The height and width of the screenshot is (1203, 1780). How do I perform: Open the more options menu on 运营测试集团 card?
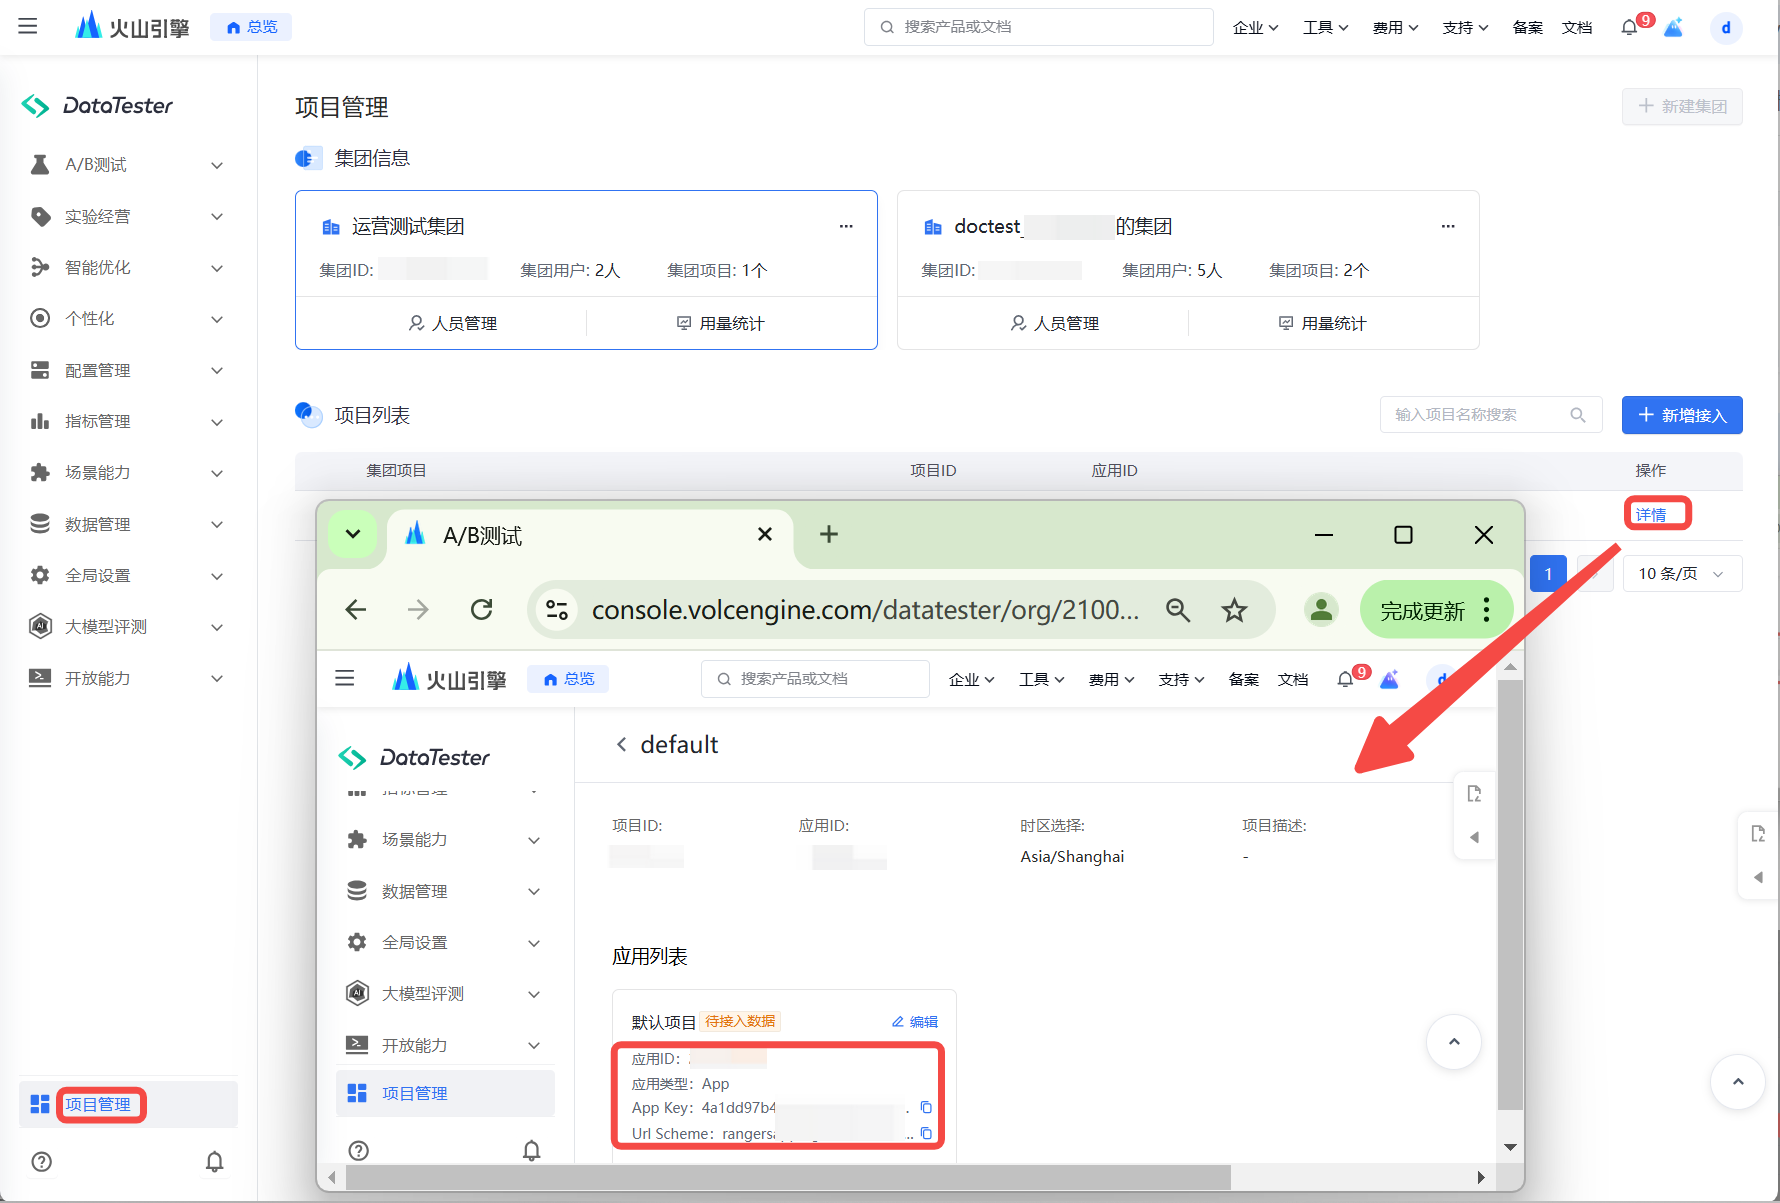(846, 226)
